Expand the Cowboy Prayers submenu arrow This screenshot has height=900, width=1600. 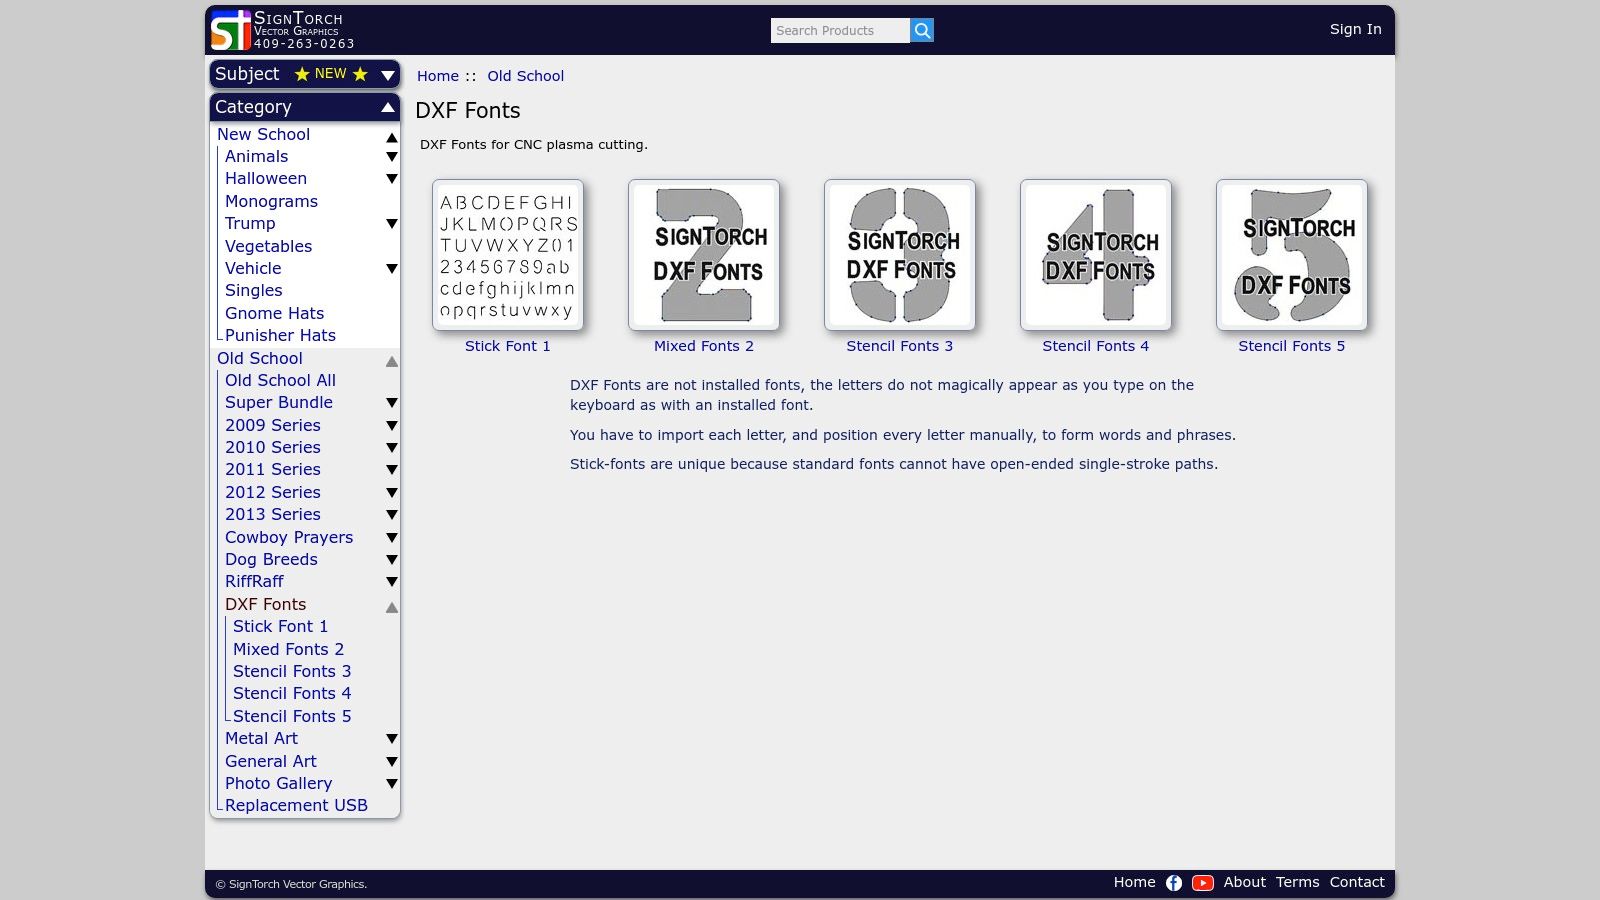[392, 538]
